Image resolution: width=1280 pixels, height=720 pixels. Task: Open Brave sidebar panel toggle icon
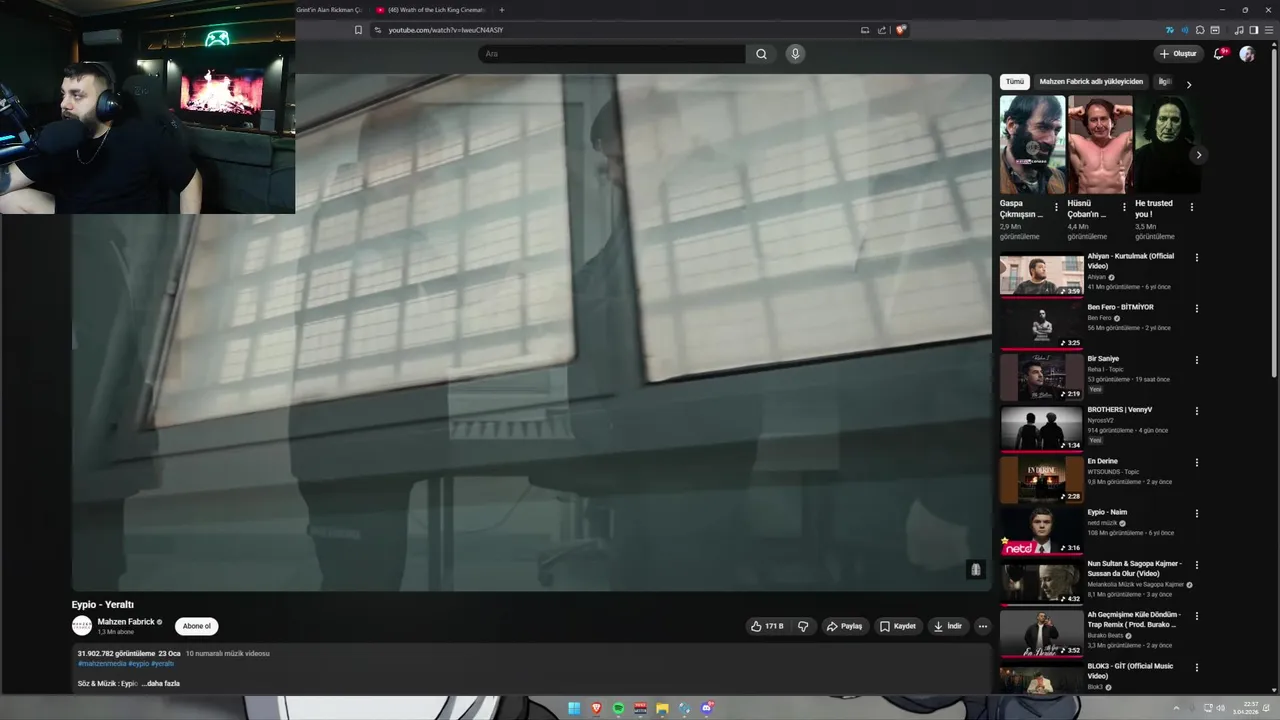tap(1254, 30)
